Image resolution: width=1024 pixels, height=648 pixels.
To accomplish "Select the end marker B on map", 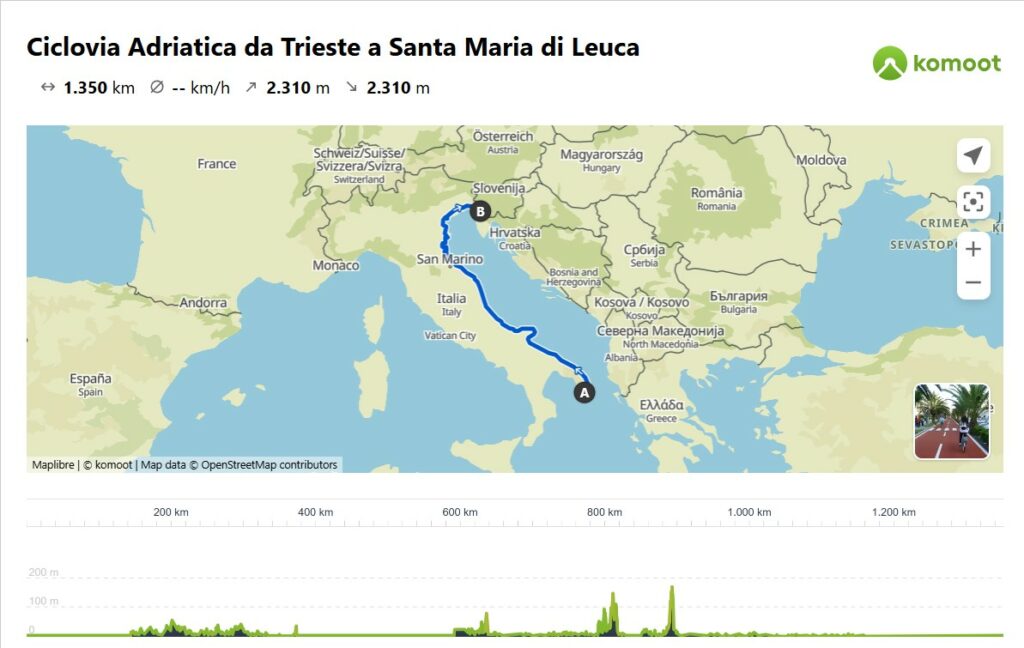I will click(480, 211).
